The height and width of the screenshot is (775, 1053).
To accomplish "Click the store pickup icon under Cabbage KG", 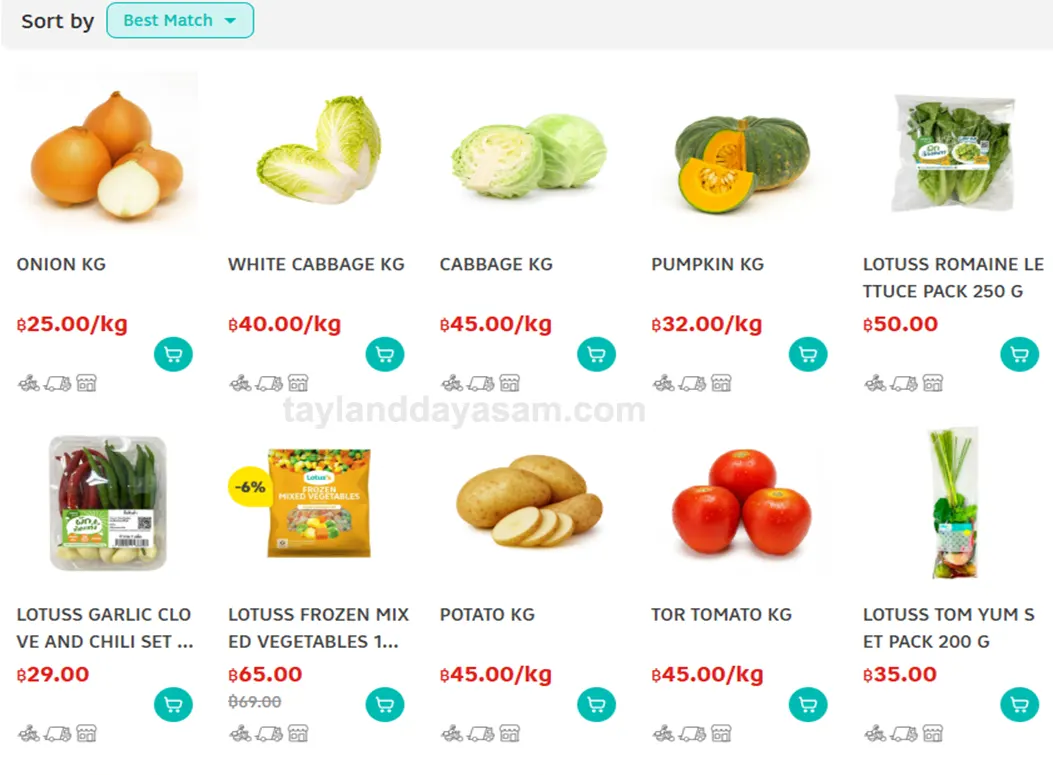I will tap(509, 383).
